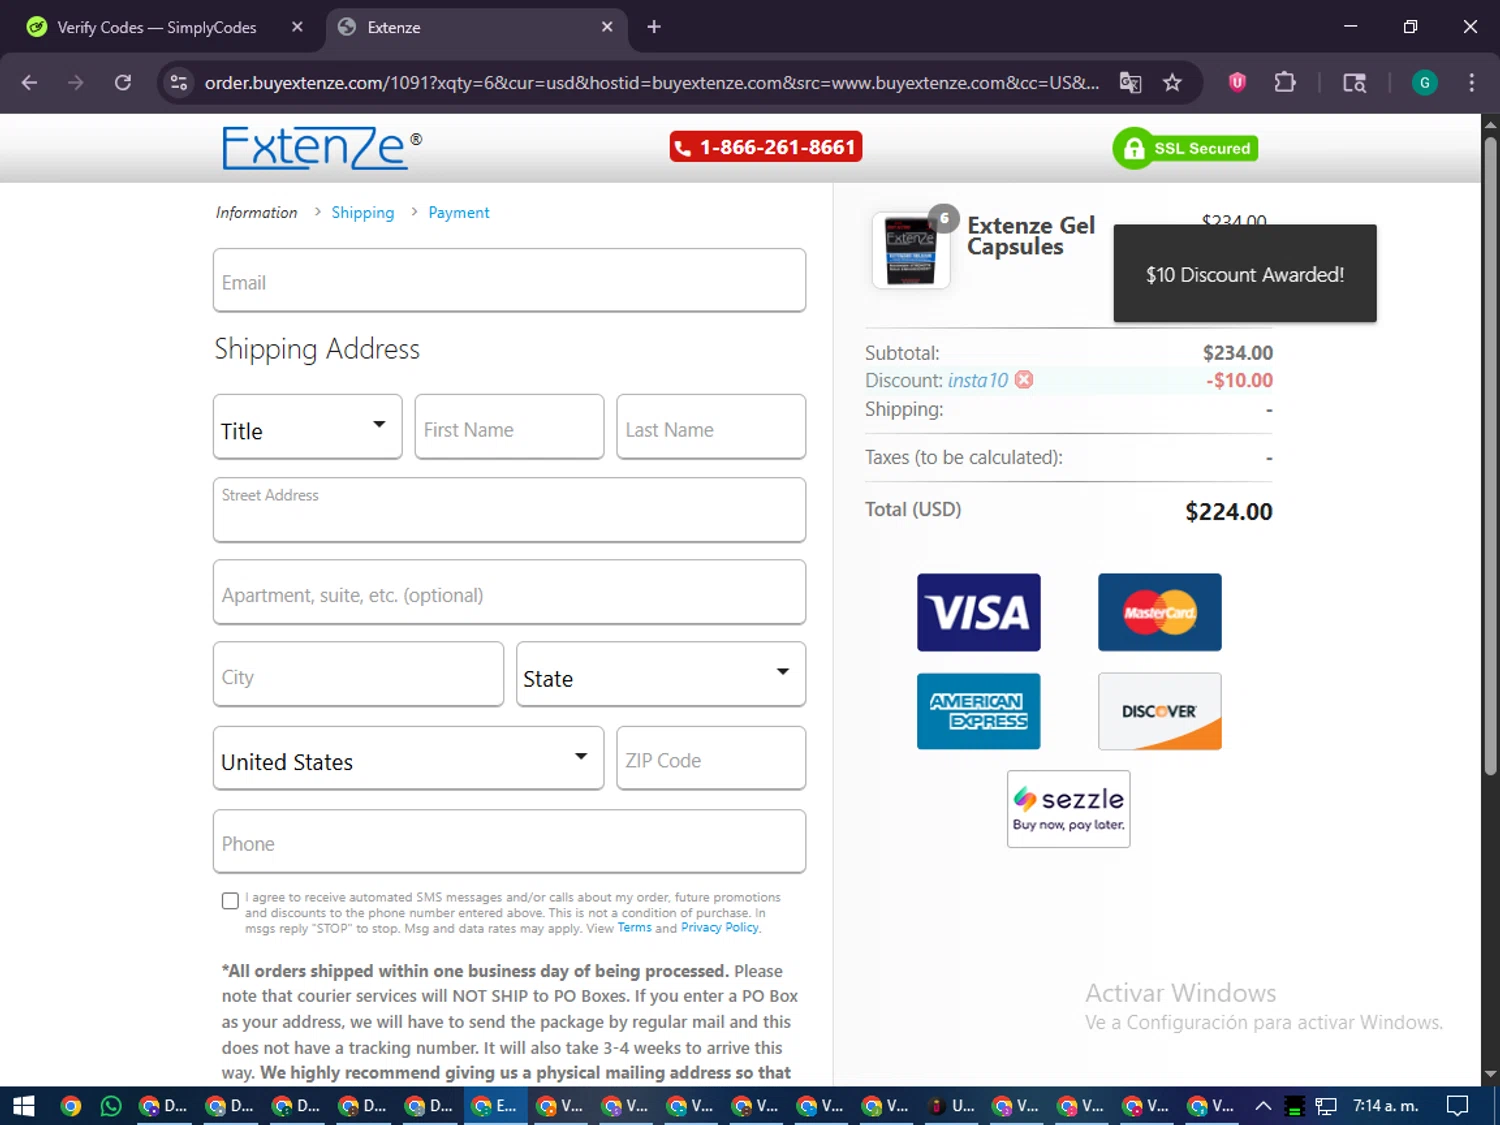Reload the current page

click(x=123, y=82)
